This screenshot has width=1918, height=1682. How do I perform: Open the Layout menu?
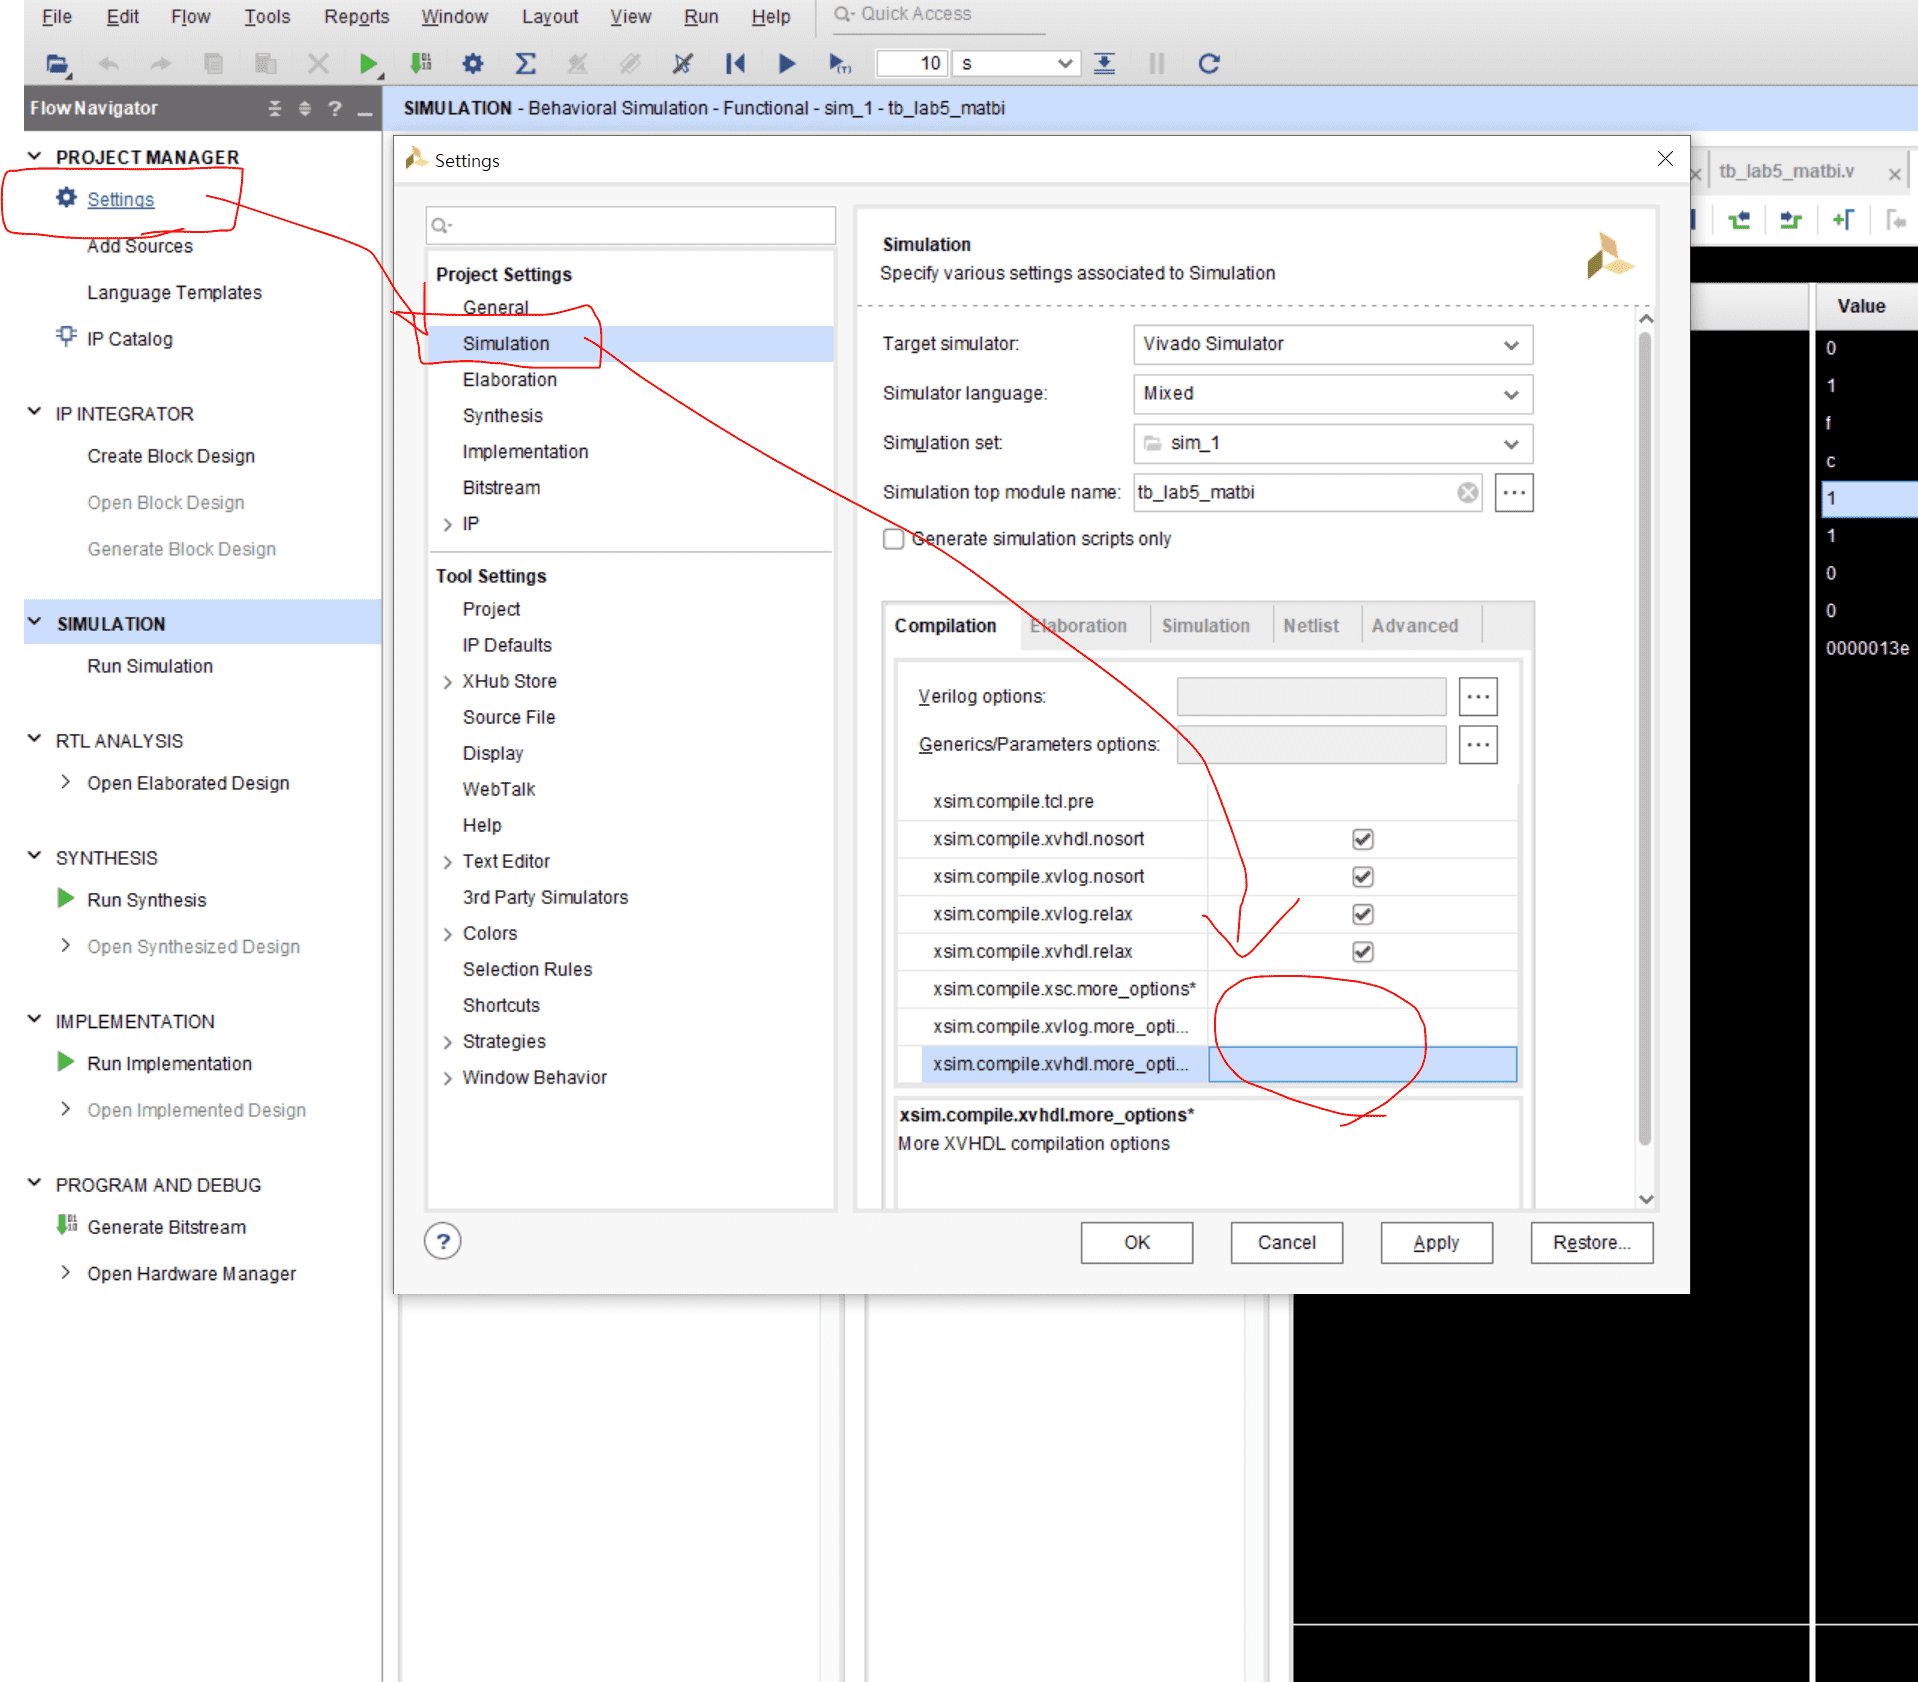(550, 17)
